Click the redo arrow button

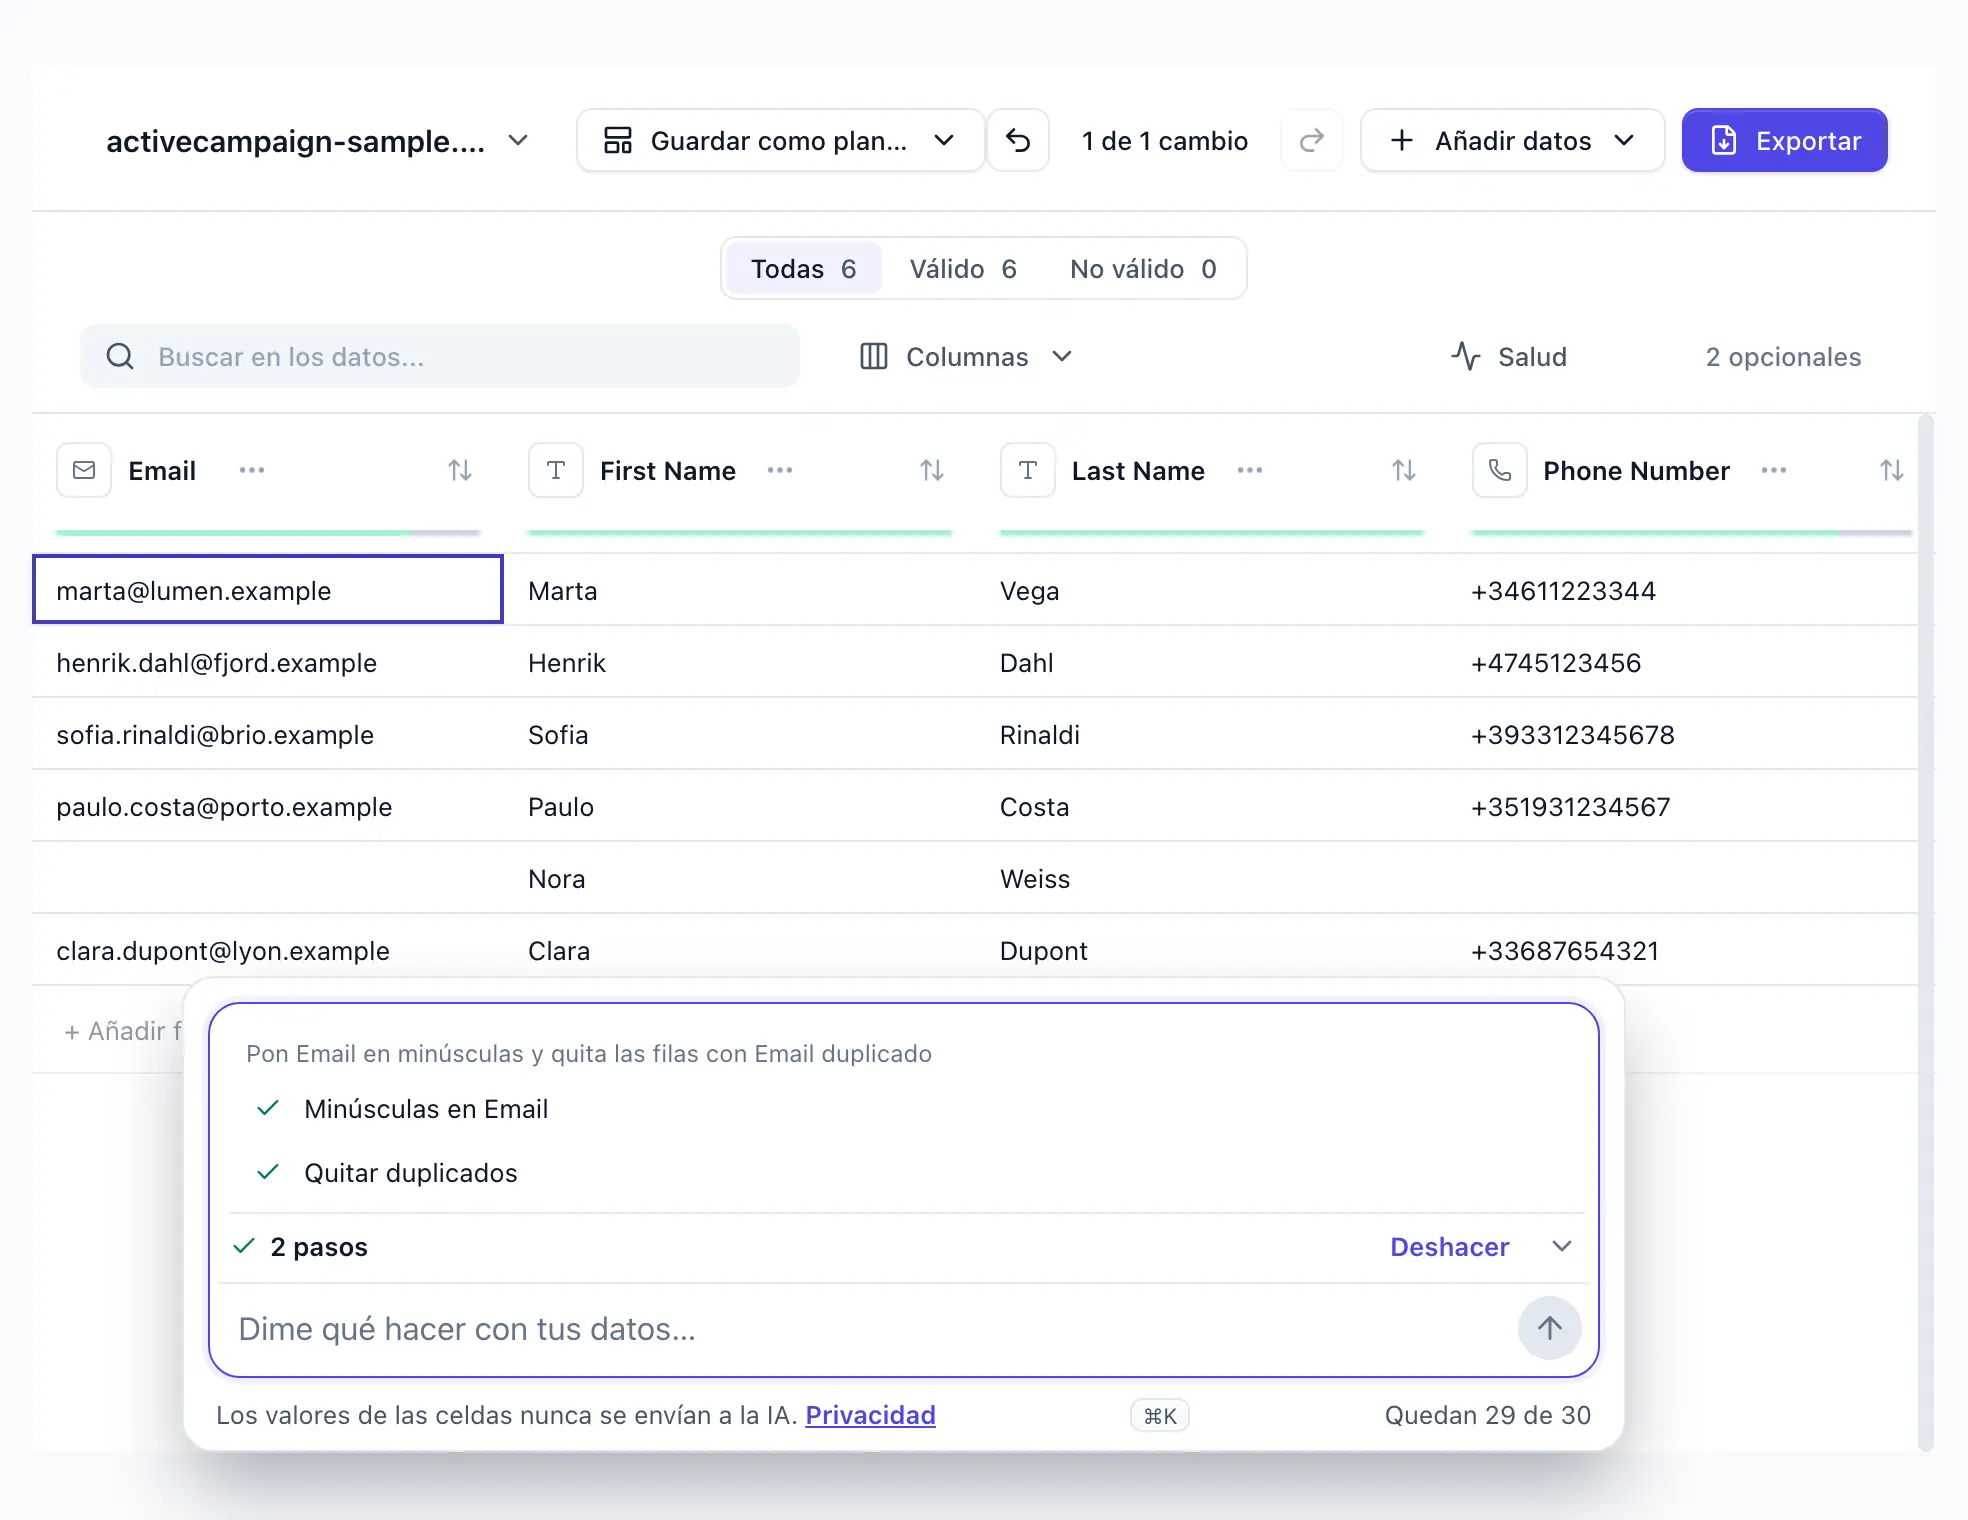(1311, 140)
